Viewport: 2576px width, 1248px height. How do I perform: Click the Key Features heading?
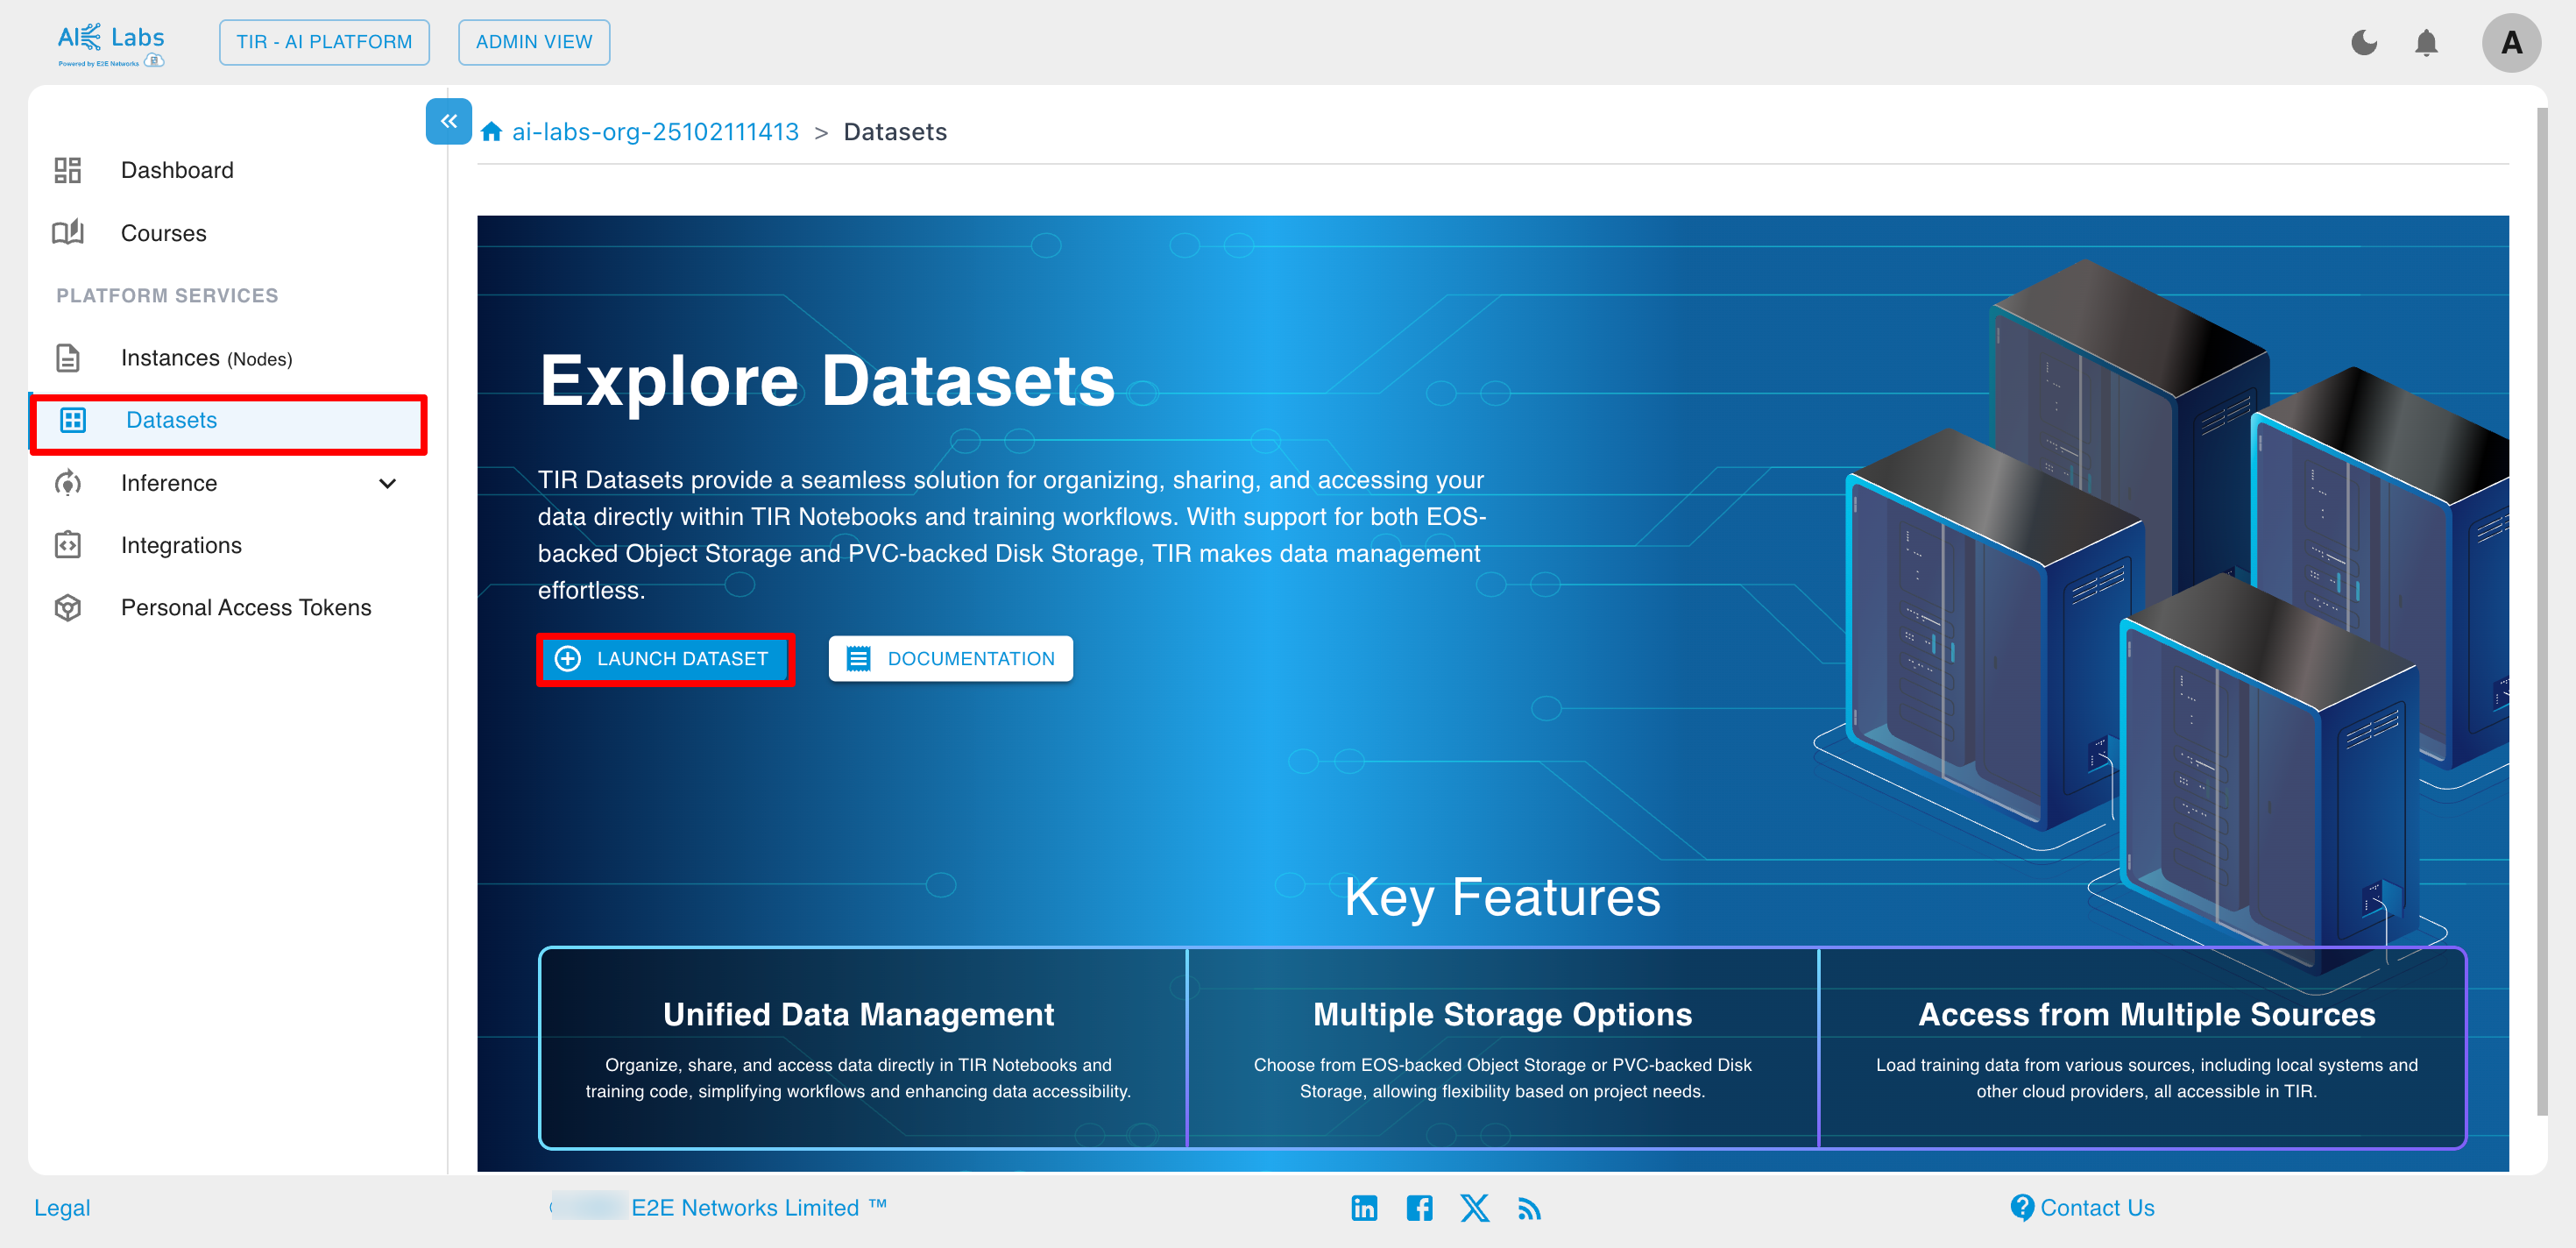pos(1502,897)
